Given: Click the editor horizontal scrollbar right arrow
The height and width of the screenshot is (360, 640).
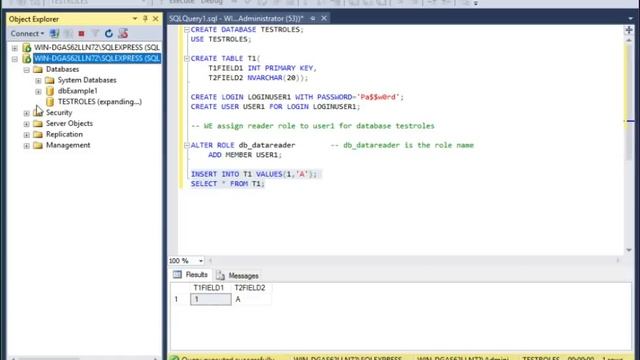Looking at the screenshot, I should [618, 260].
